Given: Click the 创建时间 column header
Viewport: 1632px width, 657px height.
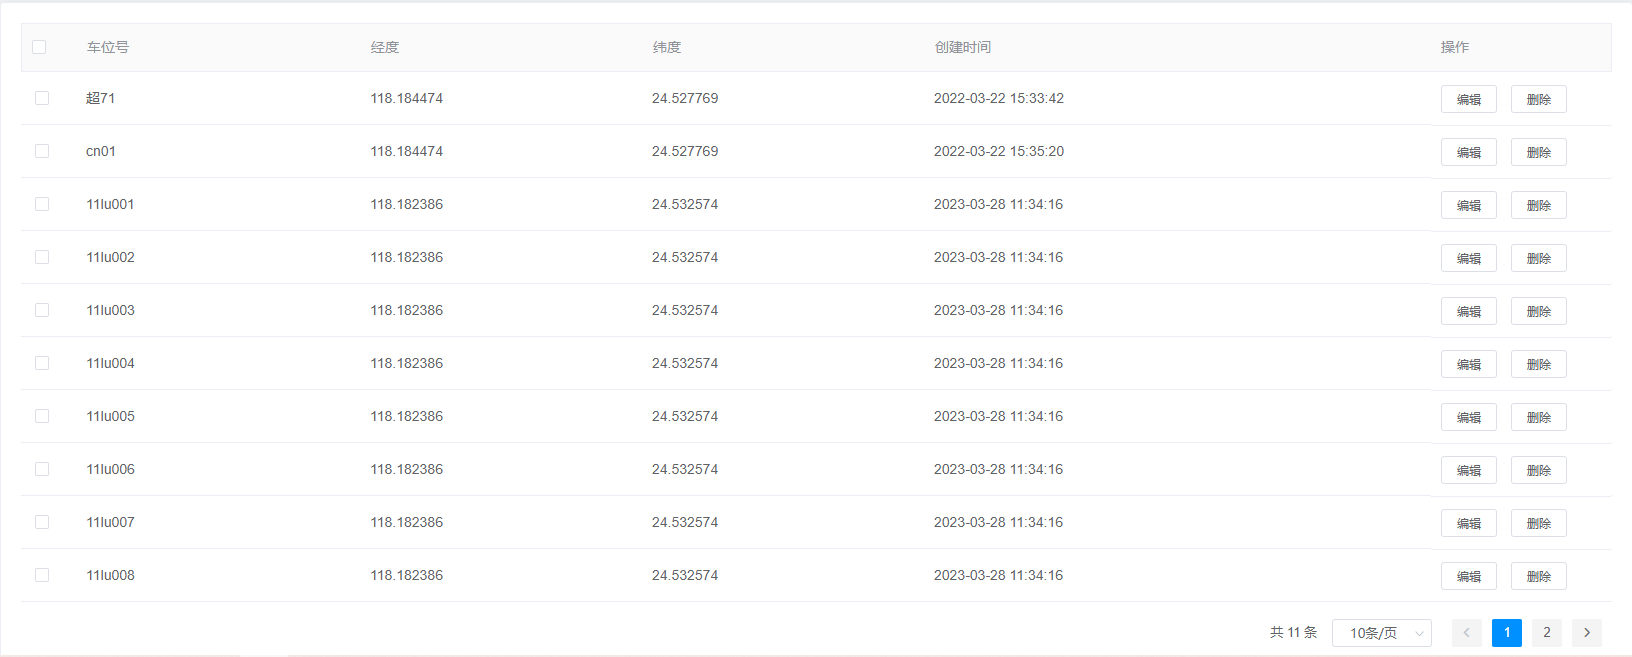Looking at the screenshot, I should (962, 47).
